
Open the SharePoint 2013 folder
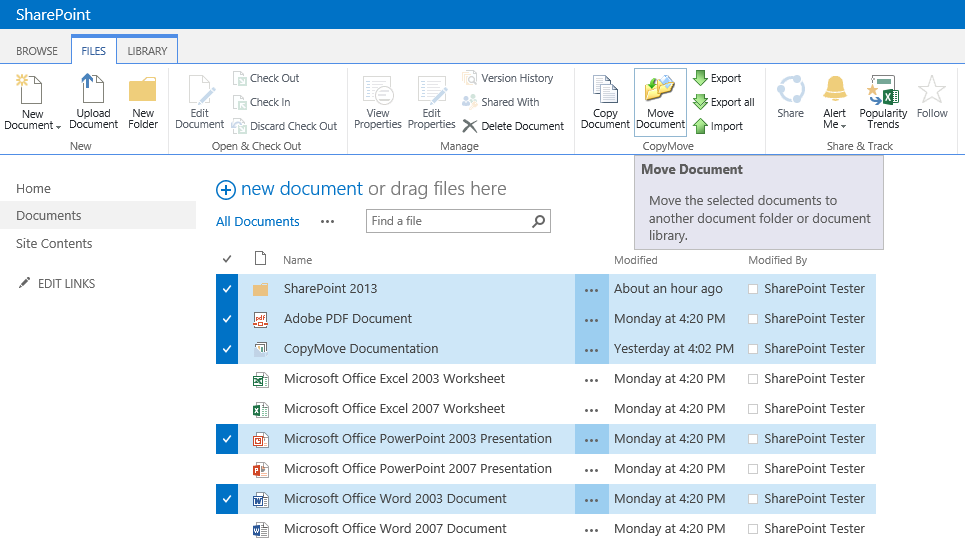pos(330,289)
